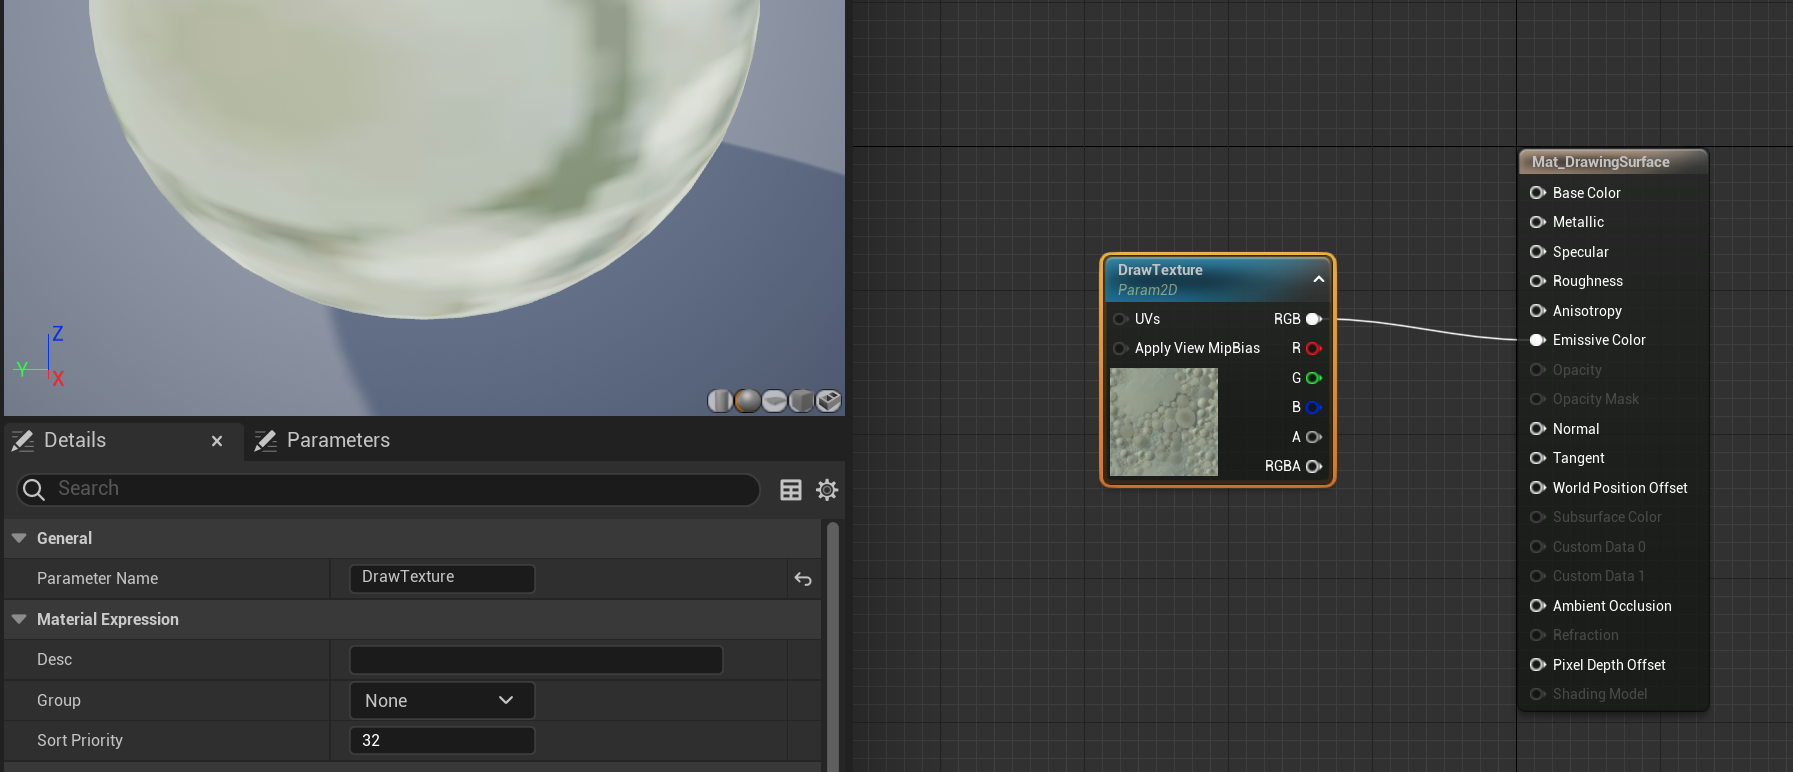The image size is (1793, 772).
Task: Edit the Sort Priority value
Action: click(x=442, y=741)
